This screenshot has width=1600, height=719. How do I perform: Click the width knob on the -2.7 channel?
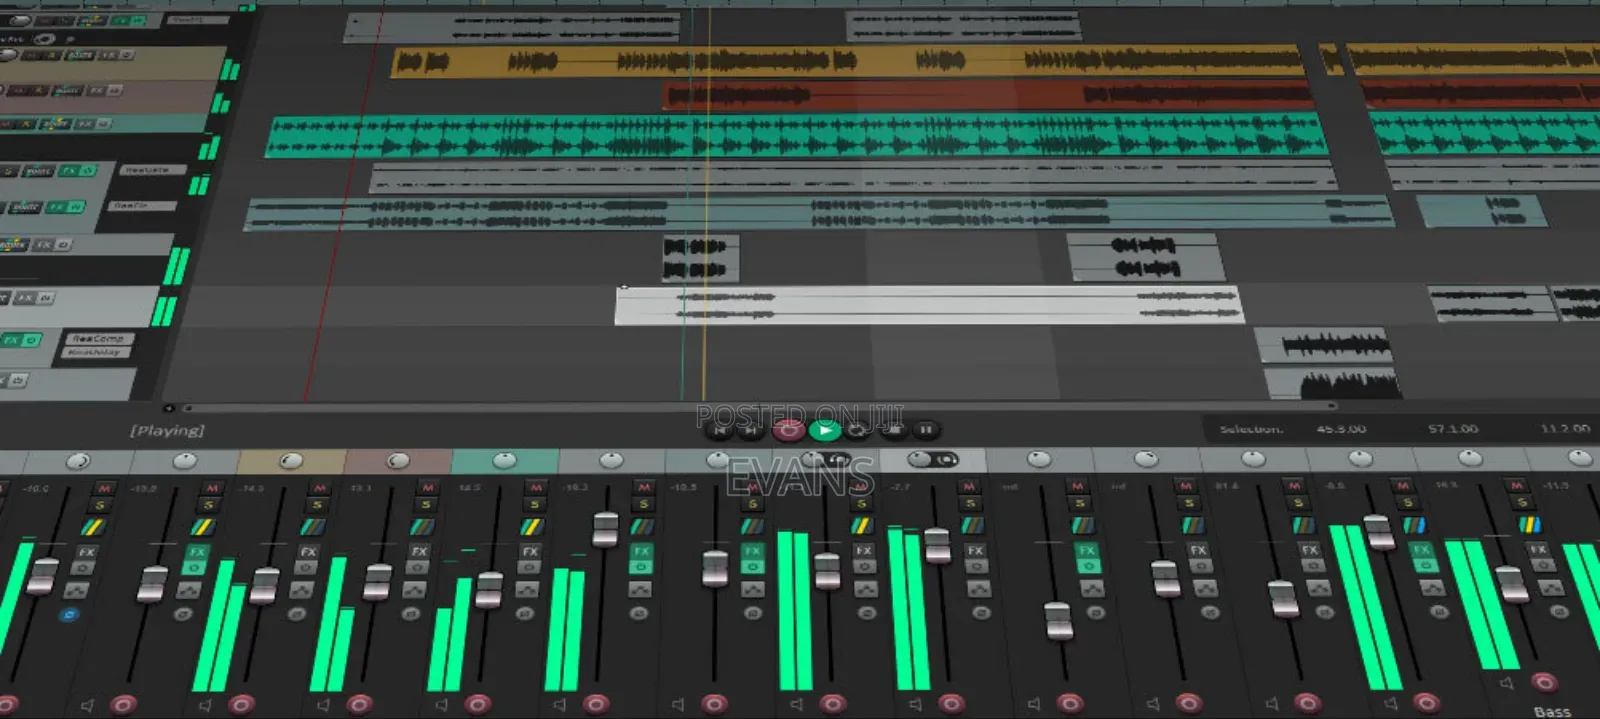click(x=947, y=459)
